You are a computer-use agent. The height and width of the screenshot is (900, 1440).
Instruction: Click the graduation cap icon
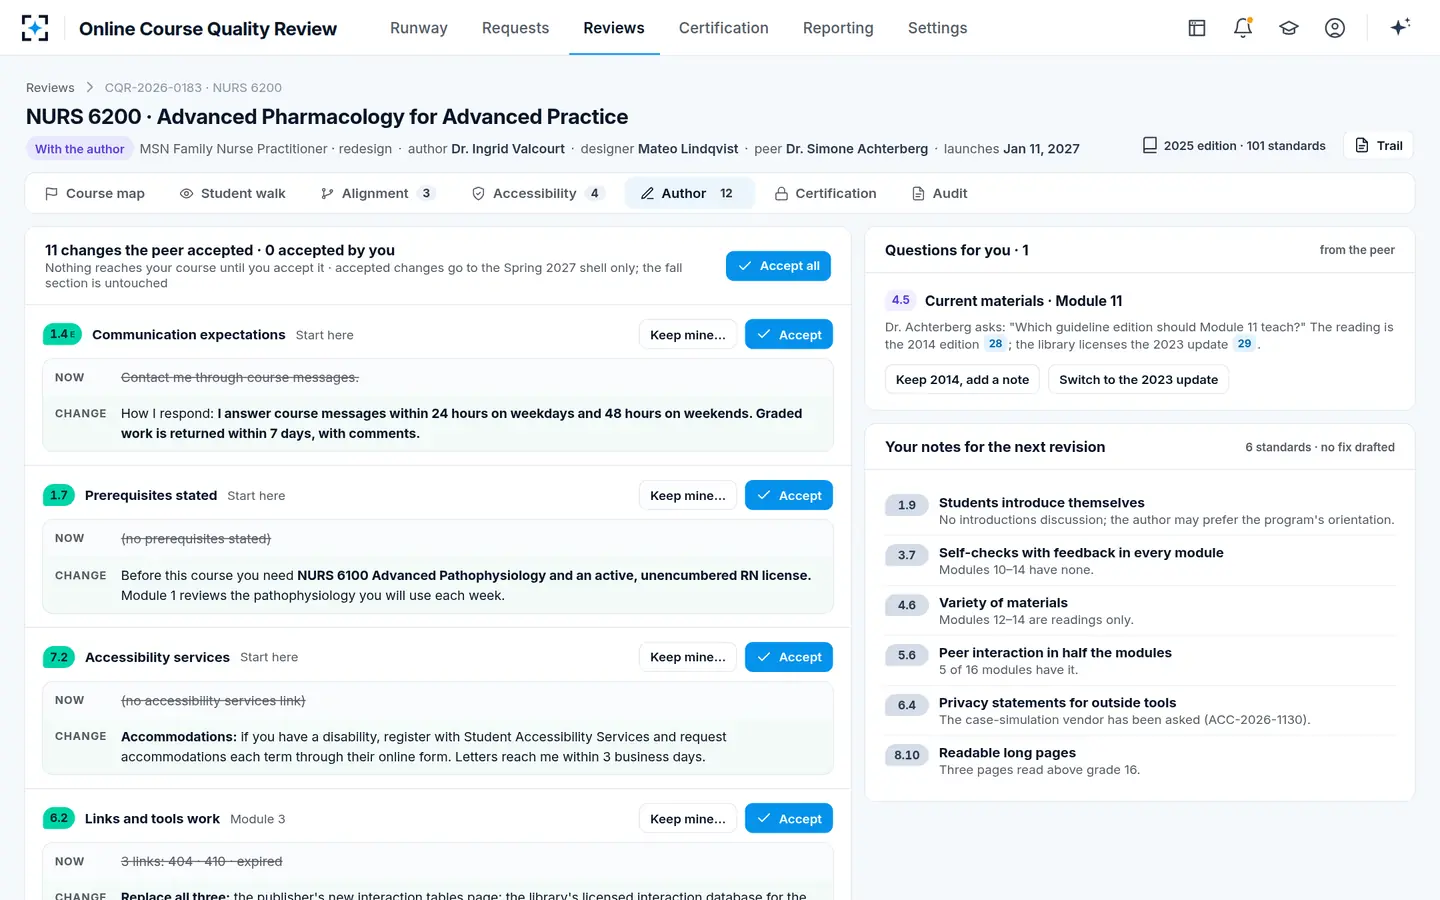1289,28
